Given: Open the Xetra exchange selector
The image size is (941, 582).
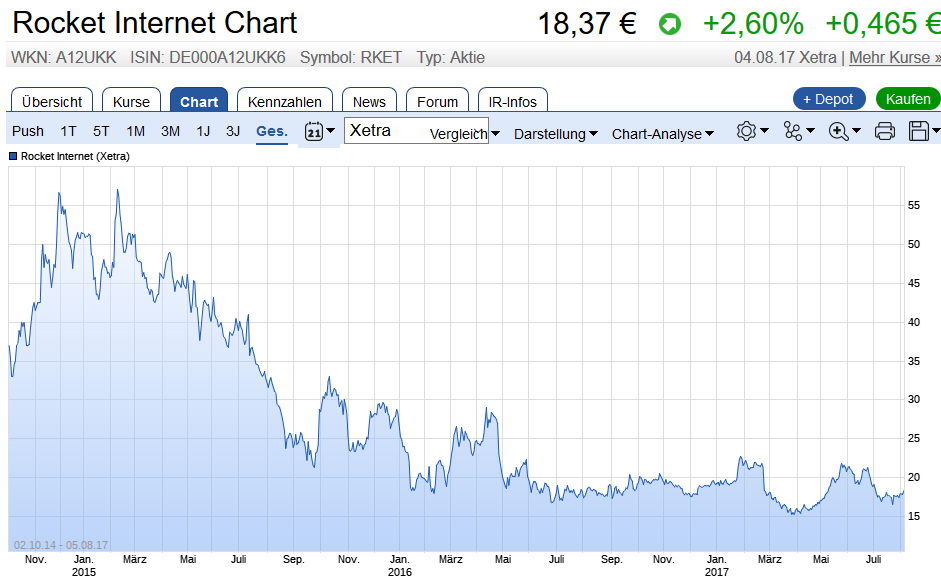Looking at the screenshot, I should [x=416, y=131].
